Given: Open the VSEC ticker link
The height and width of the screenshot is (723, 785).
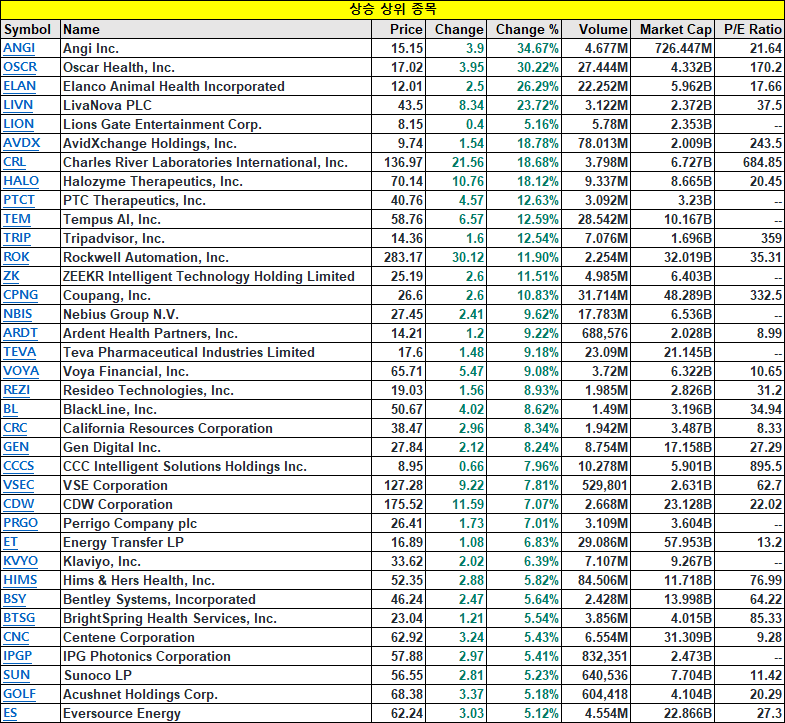Looking at the screenshot, I should pyautogui.click(x=19, y=486).
